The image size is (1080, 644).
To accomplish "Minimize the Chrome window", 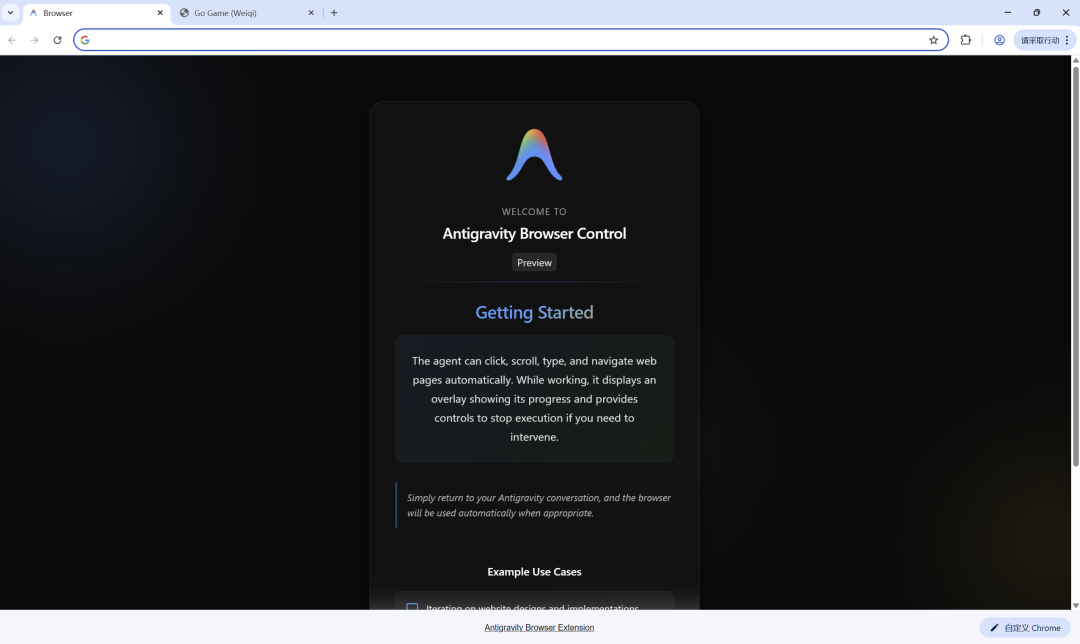I will [1008, 12].
